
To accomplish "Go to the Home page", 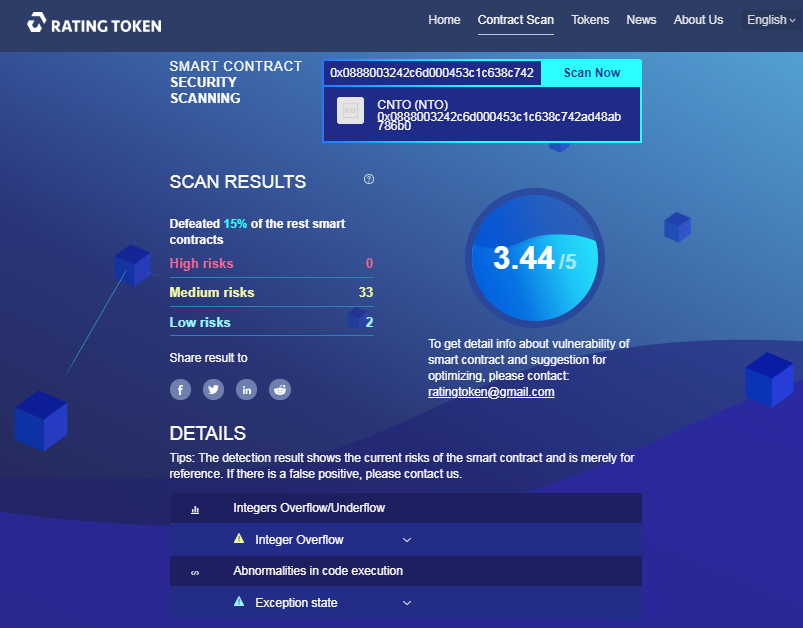I will (x=444, y=20).
